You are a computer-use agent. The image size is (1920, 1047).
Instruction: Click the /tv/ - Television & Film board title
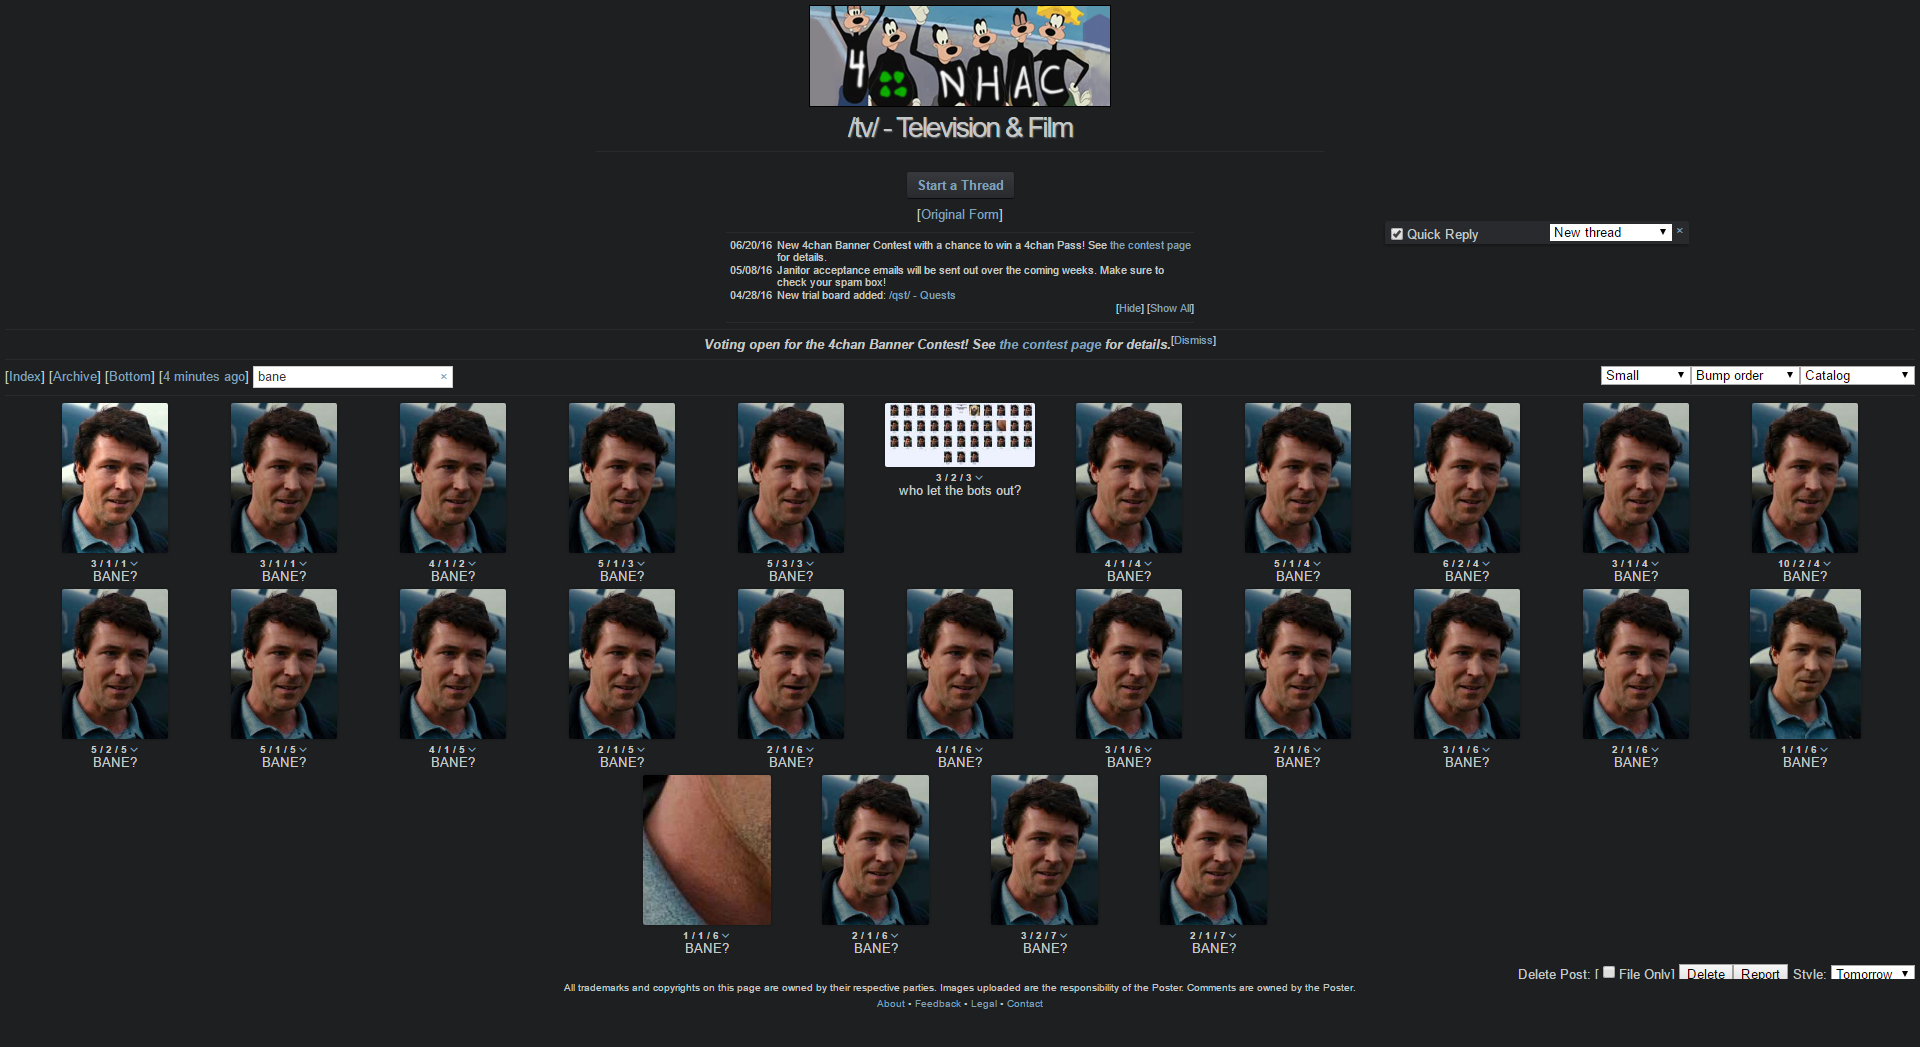point(960,128)
